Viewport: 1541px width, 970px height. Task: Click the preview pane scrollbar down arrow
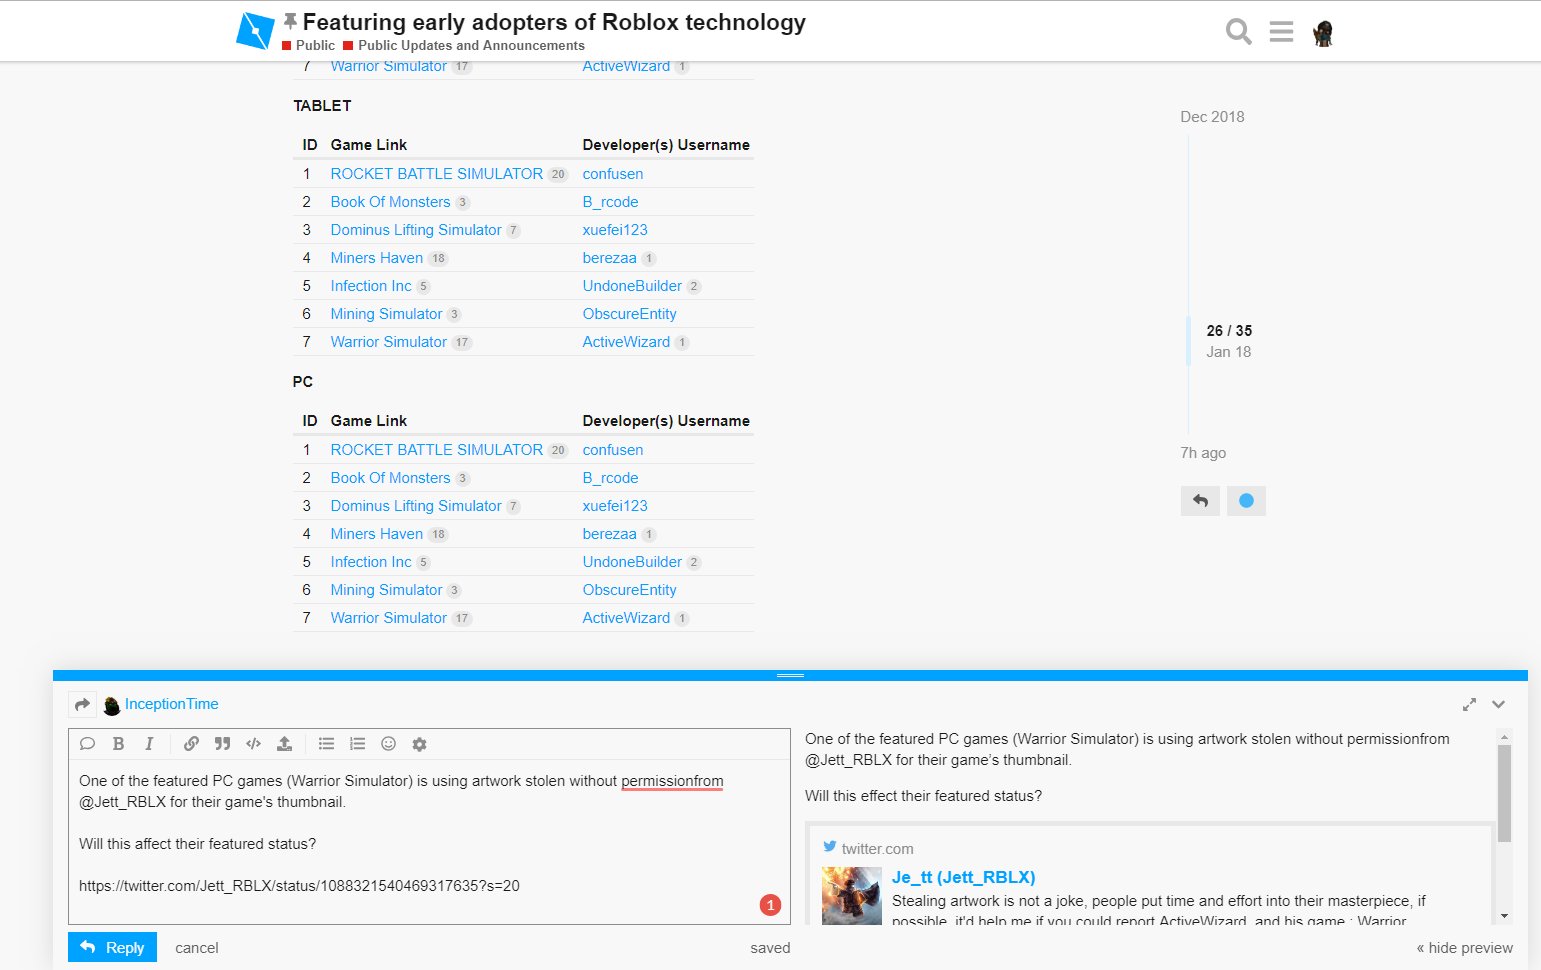(x=1504, y=916)
